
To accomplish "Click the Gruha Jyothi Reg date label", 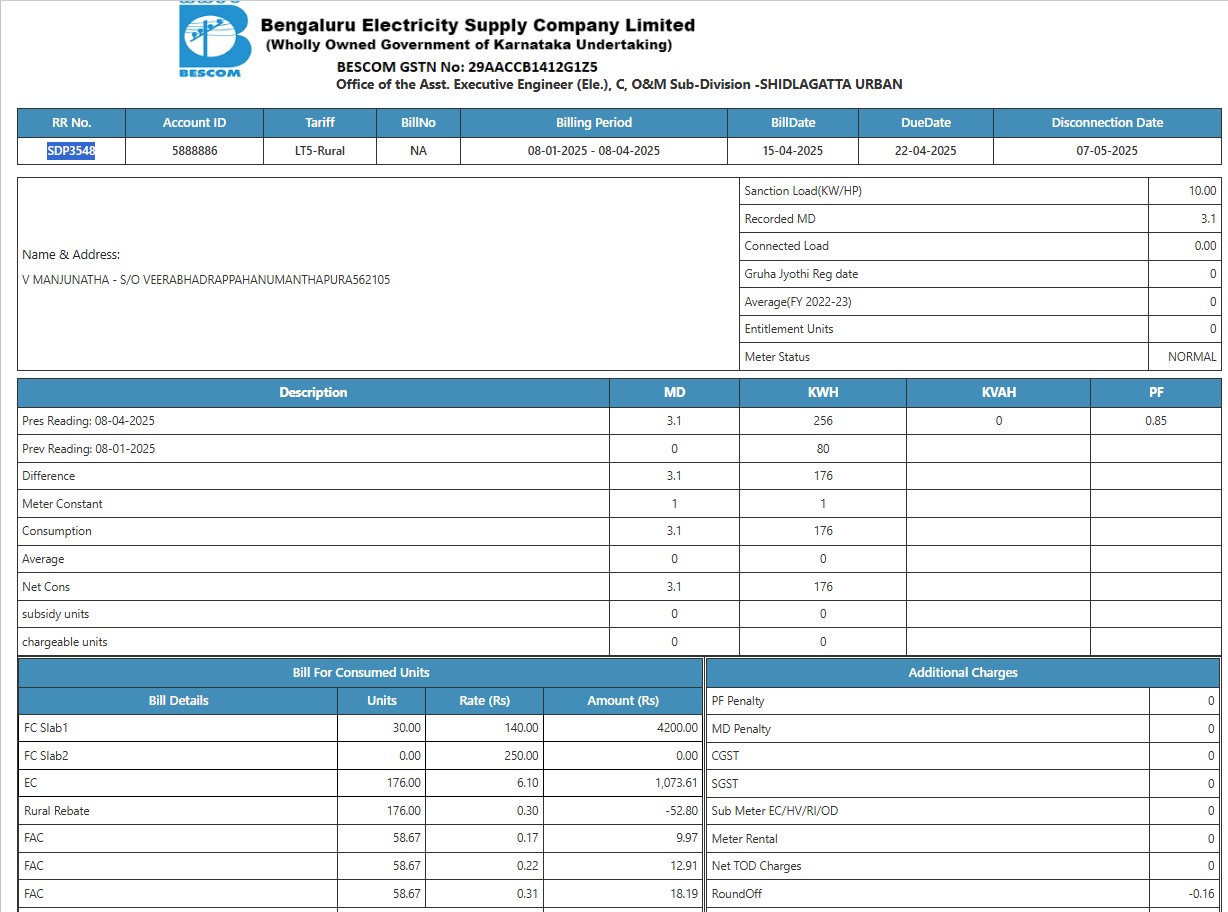I will pyautogui.click(x=801, y=274).
